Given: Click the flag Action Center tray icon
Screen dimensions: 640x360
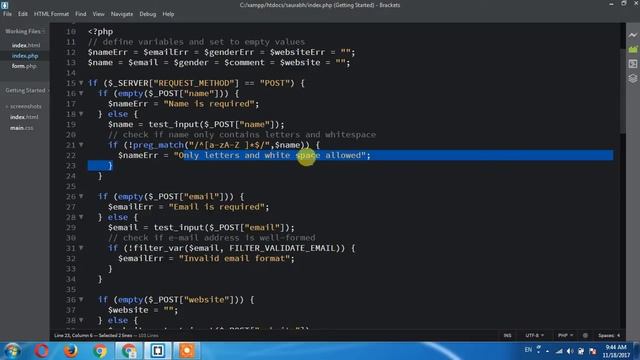Looking at the screenshot, I should click(593, 351).
